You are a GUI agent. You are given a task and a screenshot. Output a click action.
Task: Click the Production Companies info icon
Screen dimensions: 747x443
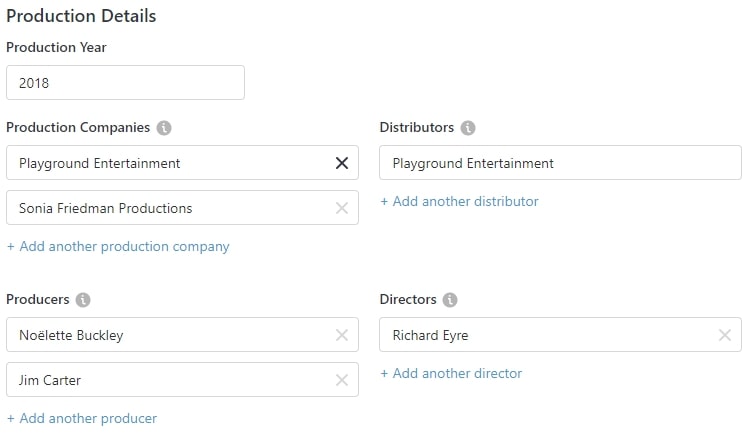click(164, 128)
